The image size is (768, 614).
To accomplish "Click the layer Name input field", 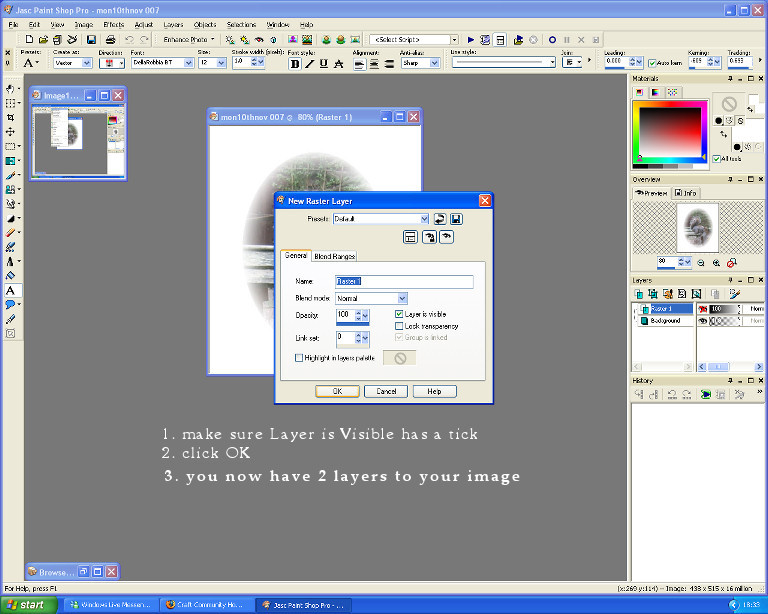I will [404, 282].
